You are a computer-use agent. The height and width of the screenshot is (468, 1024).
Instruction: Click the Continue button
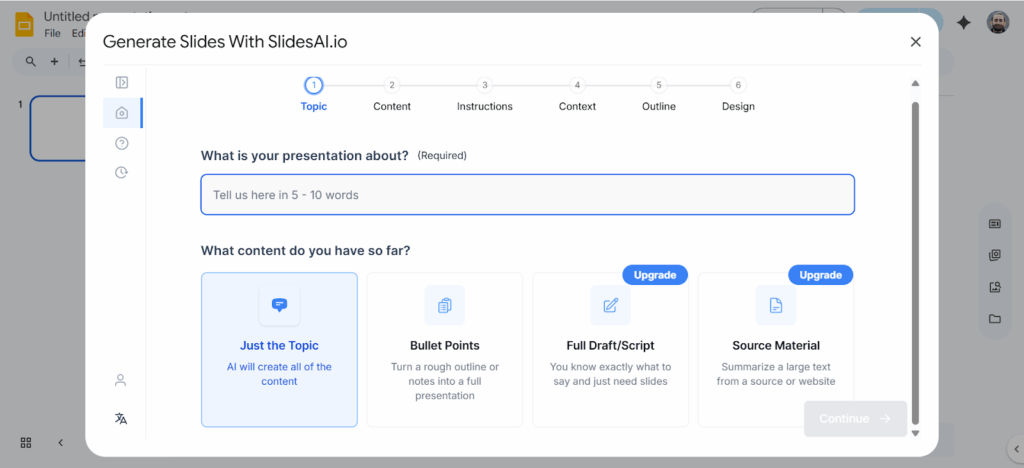pos(855,419)
